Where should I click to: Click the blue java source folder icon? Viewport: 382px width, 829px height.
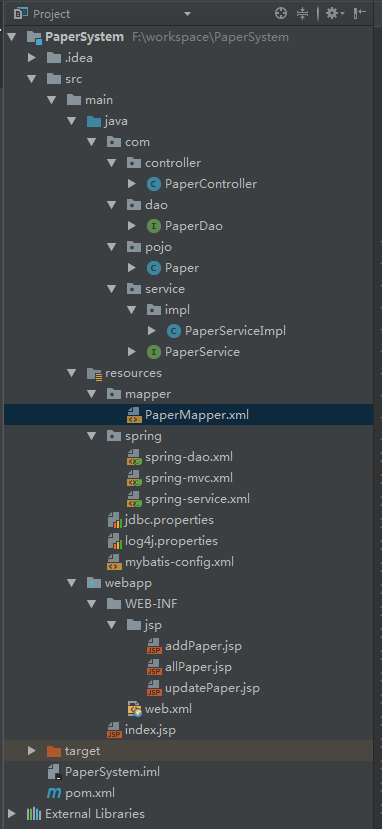(94, 122)
